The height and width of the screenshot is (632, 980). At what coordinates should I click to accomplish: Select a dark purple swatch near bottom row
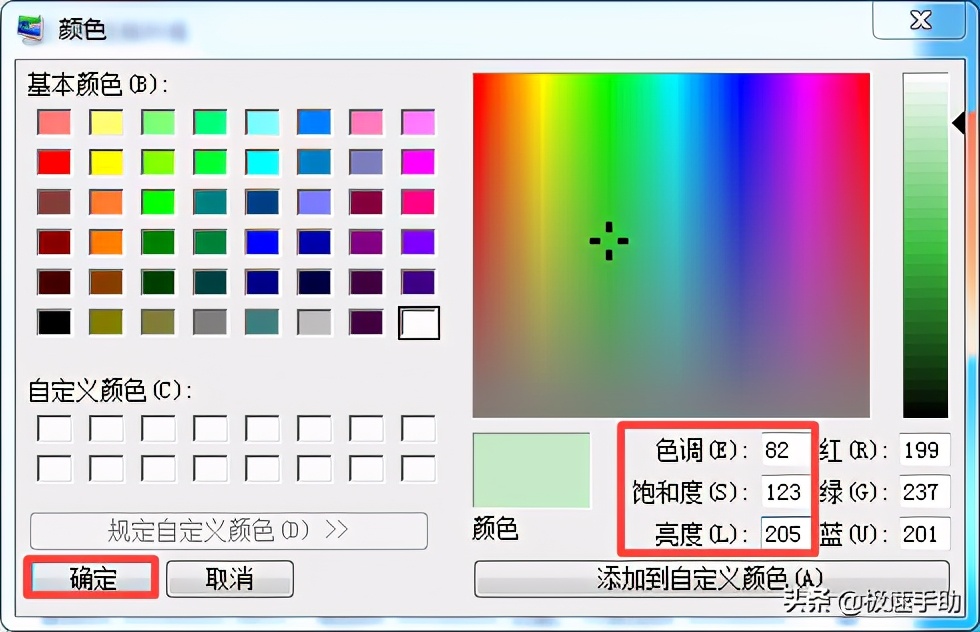tap(366, 322)
